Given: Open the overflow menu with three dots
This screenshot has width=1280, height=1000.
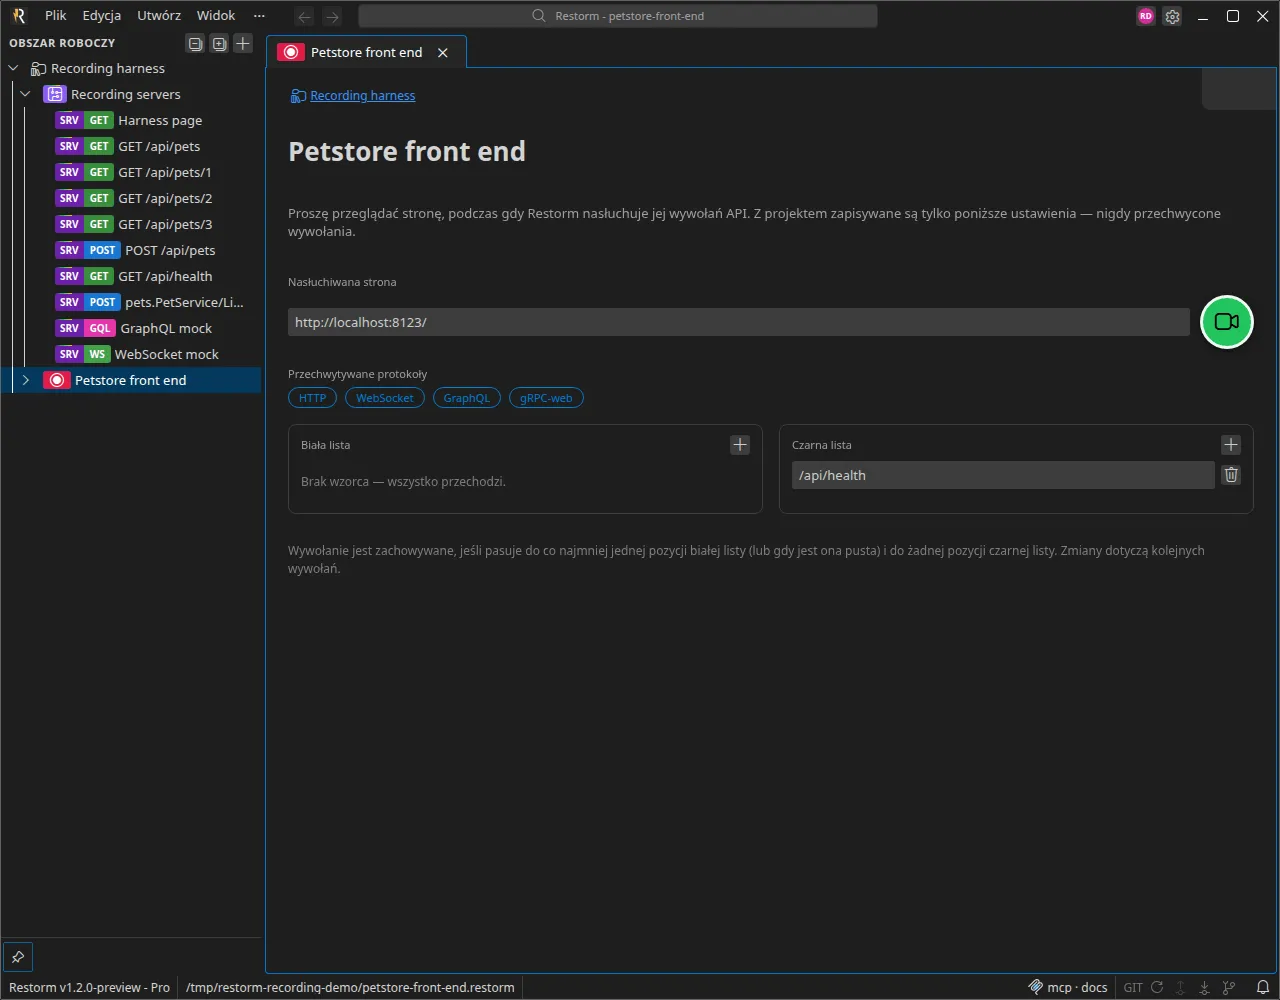Looking at the screenshot, I should pyautogui.click(x=260, y=16).
